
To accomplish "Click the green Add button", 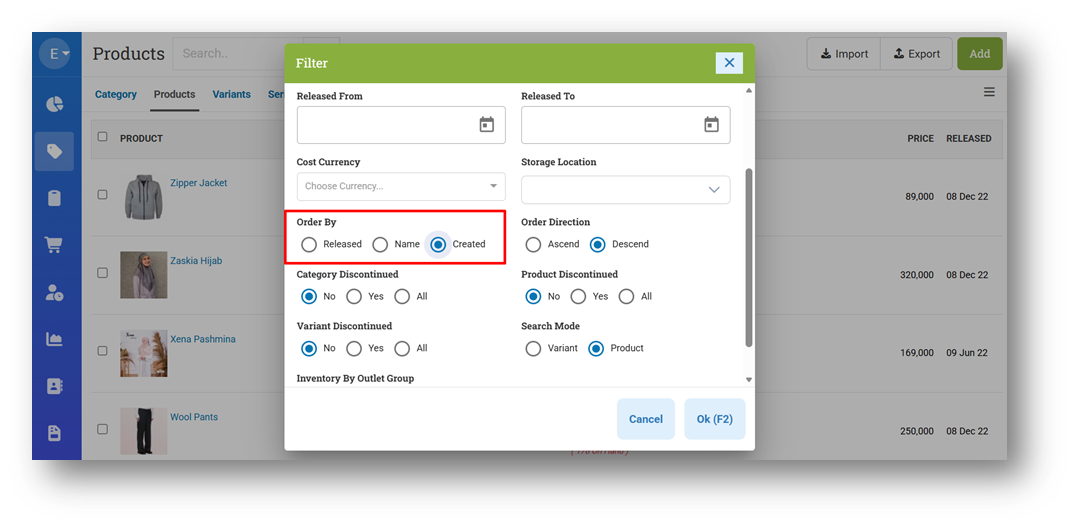I will point(980,54).
